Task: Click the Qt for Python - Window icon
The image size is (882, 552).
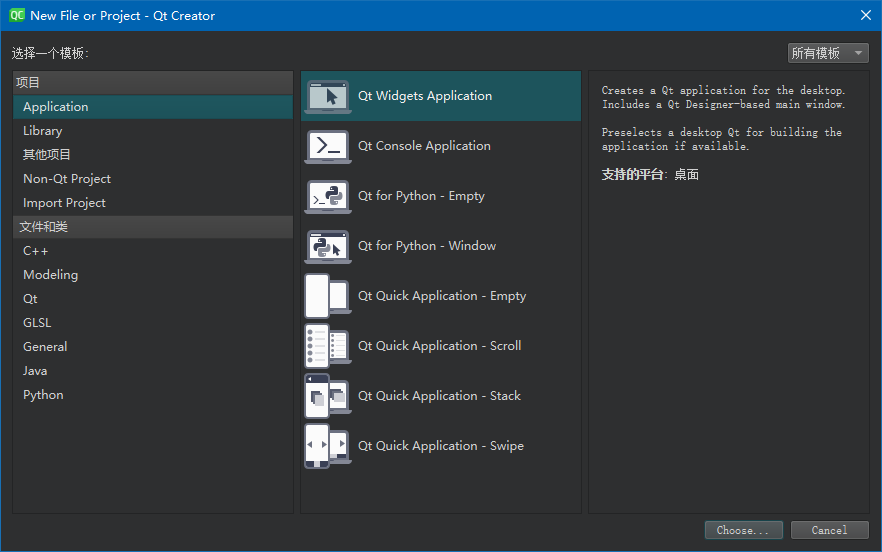Action: click(x=328, y=246)
